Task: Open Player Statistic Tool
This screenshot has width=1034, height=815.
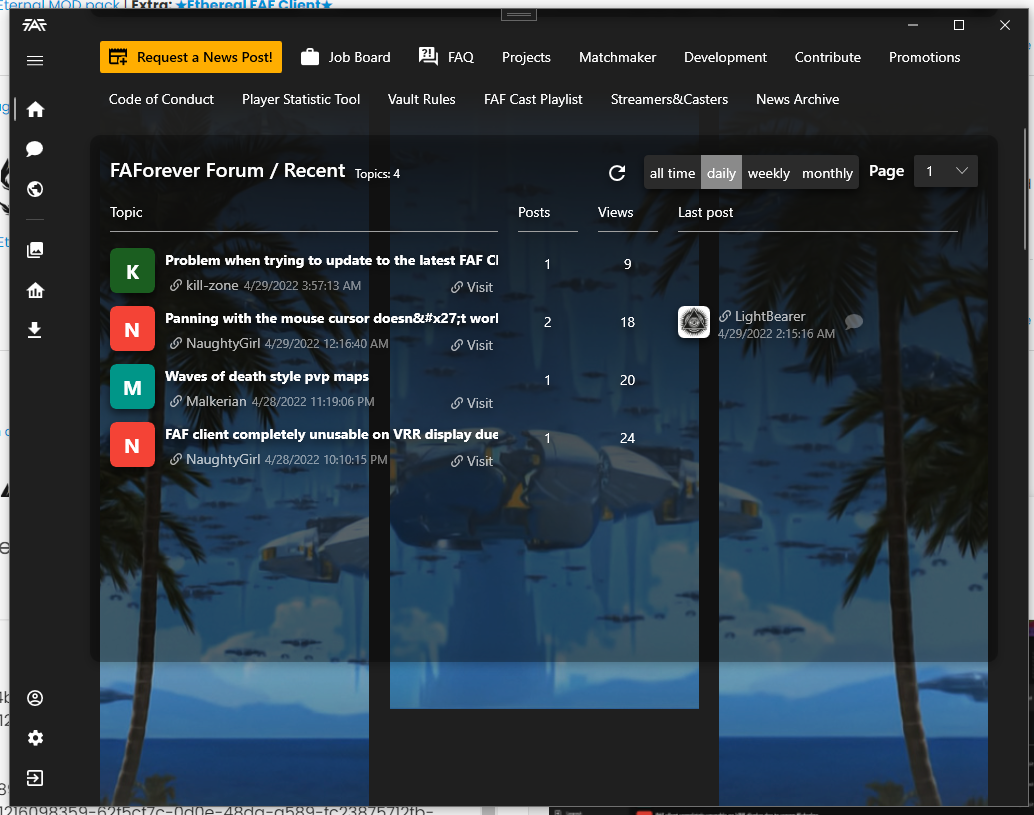Action: pos(301,100)
